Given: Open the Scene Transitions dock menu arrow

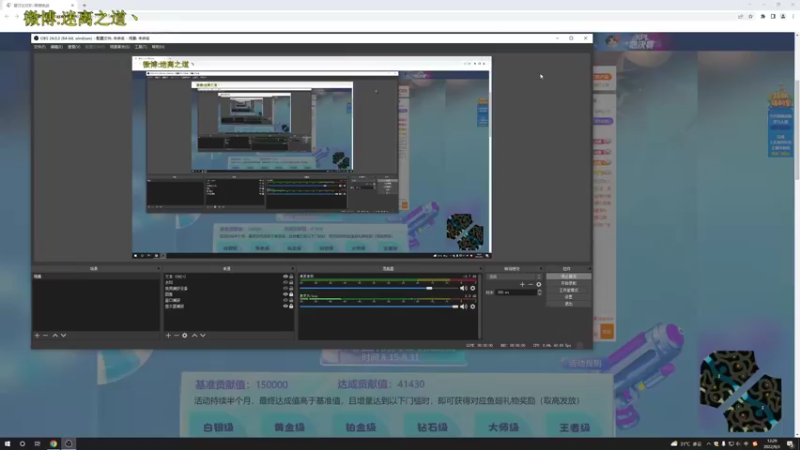Looking at the screenshot, I should coord(541,268).
